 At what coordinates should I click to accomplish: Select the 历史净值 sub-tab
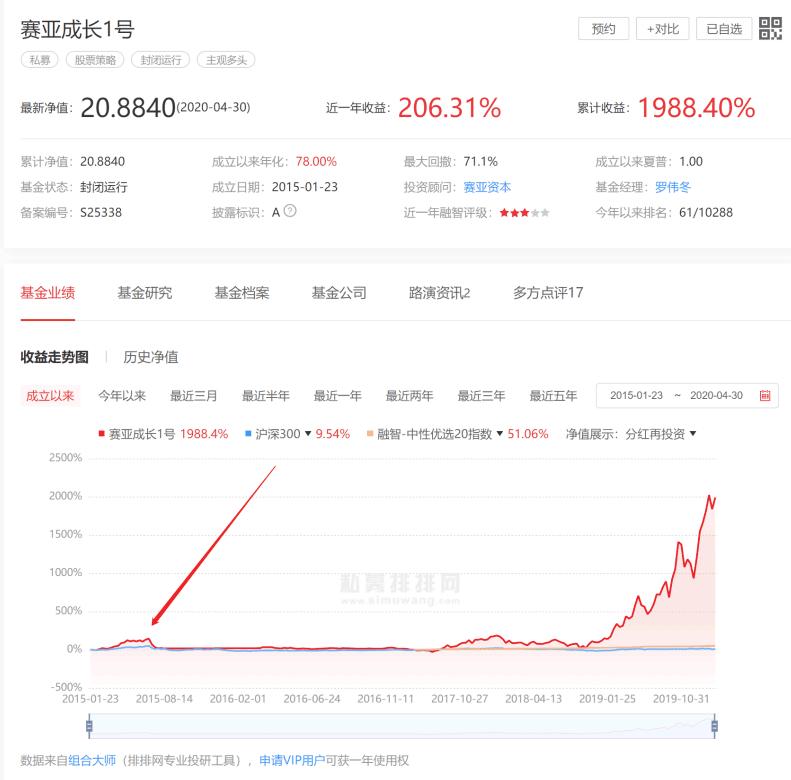[150, 357]
